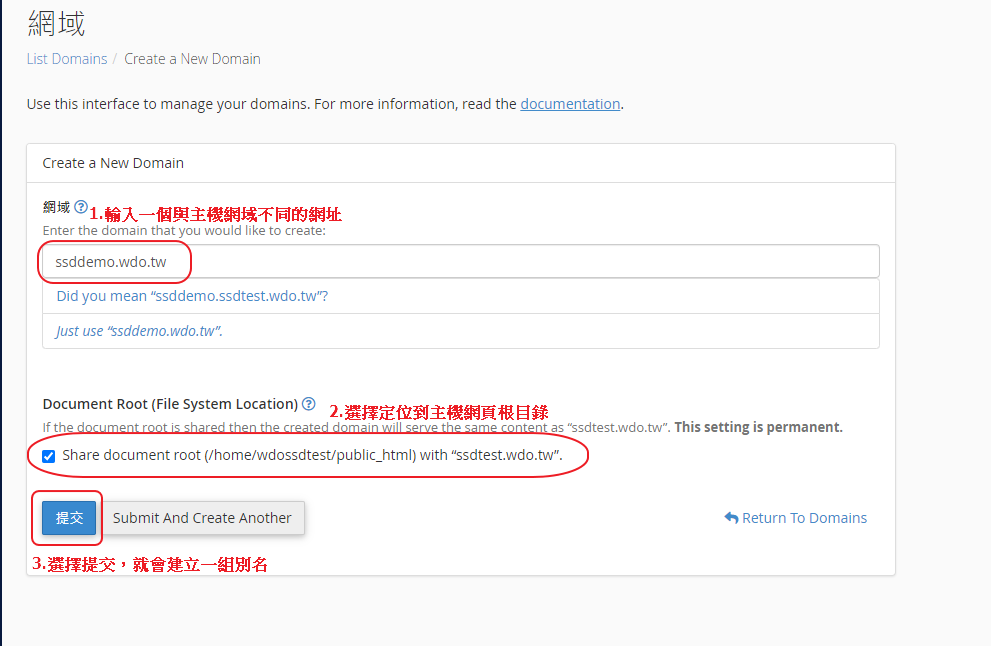The width and height of the screenshot is (991, 646).
Task: Open List Domains breadcrumb link
Action: pyautogui.click(x=67, y=59)
